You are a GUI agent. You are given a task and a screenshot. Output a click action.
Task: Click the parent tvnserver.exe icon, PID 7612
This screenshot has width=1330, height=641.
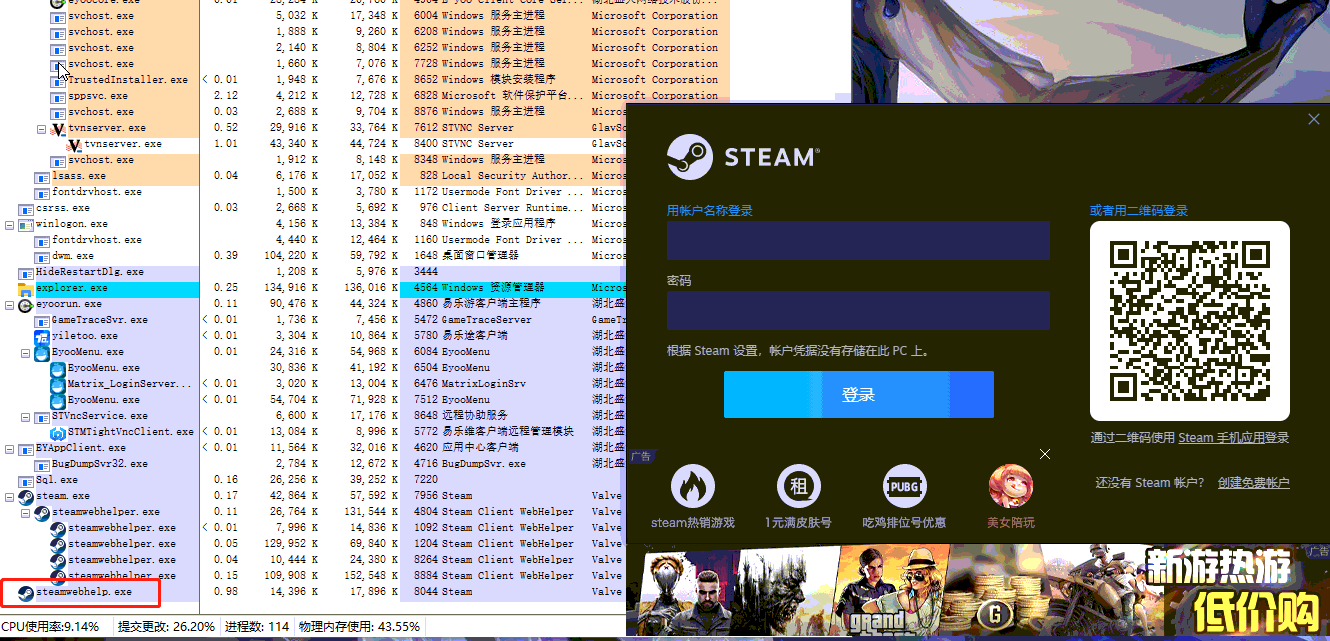(58, 128)
